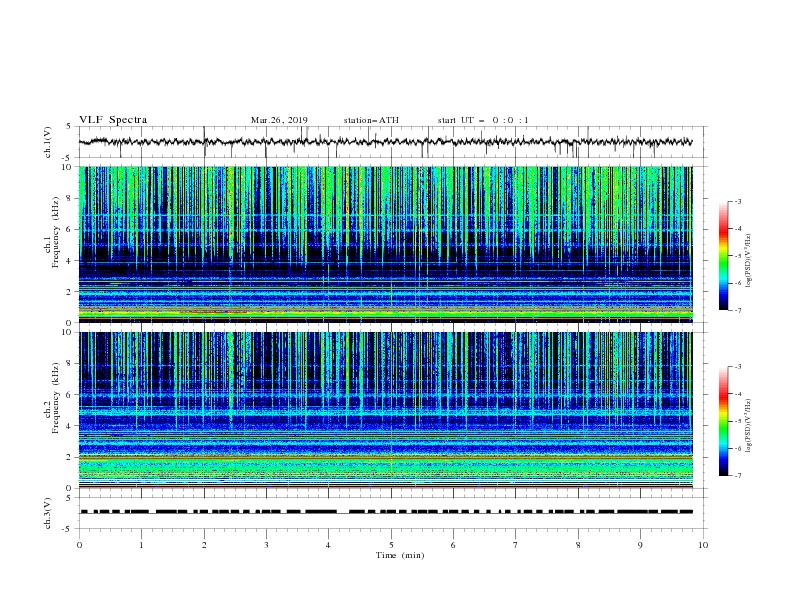The image size is (792, 612).
Task: Click the "station=ATH" header label
Action: [371, 120]
